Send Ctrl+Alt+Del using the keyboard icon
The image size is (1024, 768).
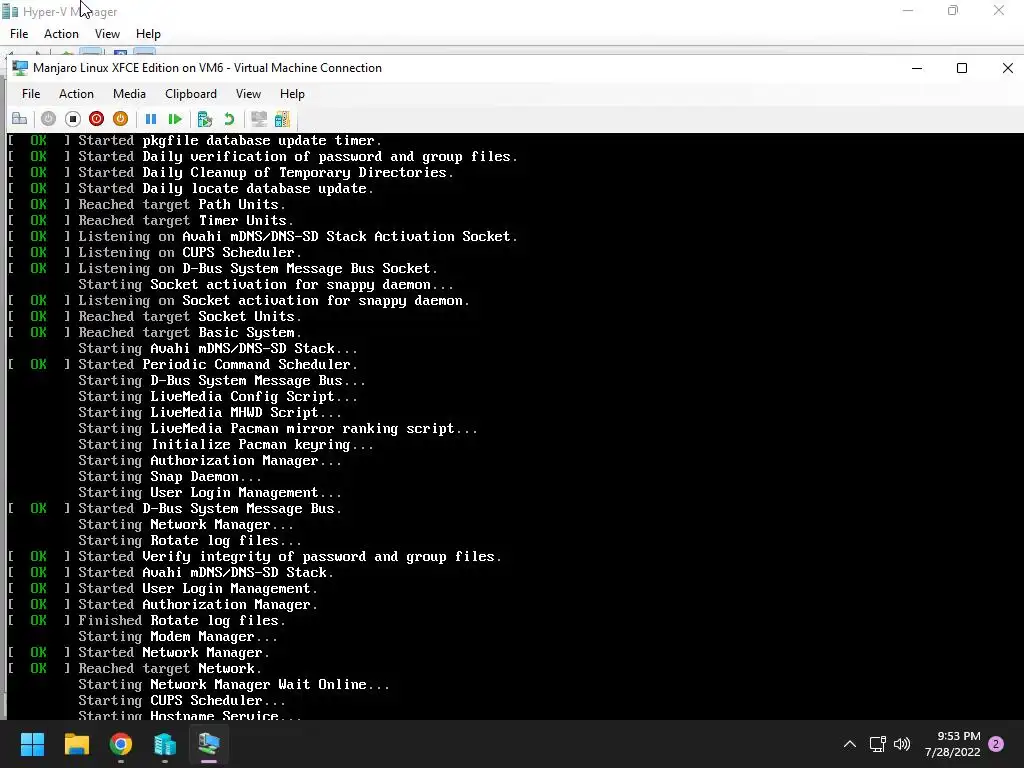pos(20,119)
